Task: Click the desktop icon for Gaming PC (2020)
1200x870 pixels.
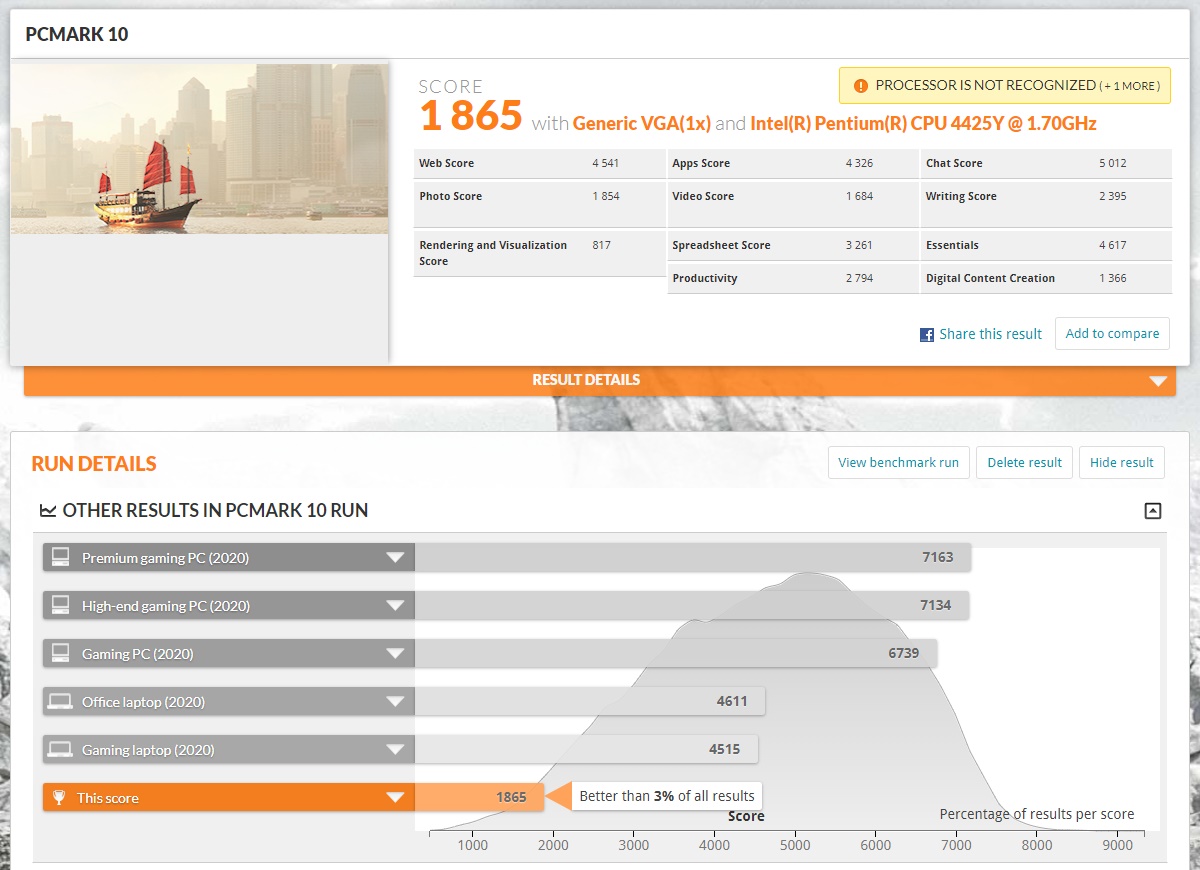Action: click(61, 653)
